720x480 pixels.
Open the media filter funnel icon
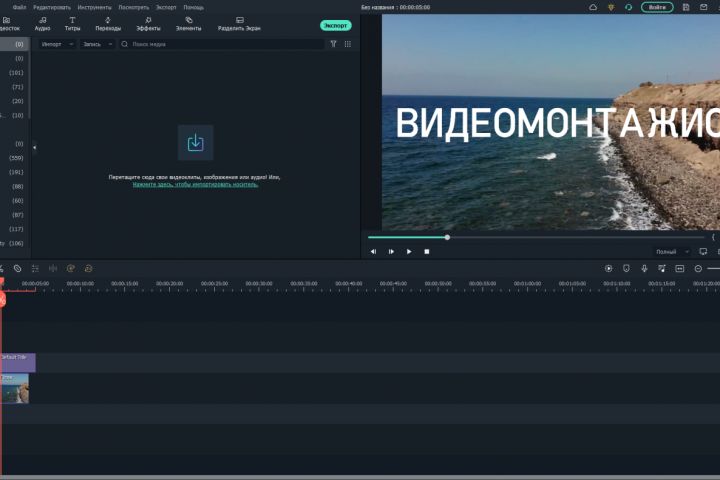(333, 44)
